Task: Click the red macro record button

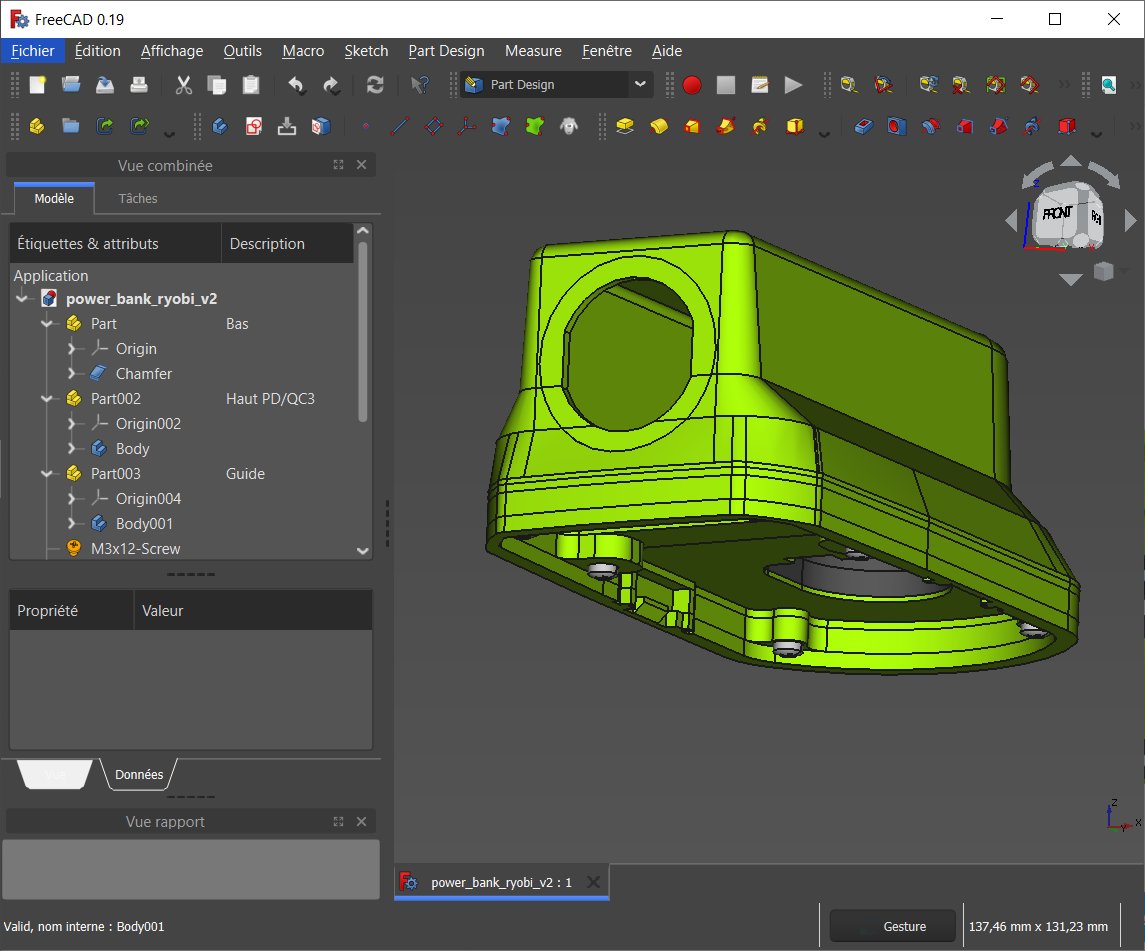Action: (692, 85)
